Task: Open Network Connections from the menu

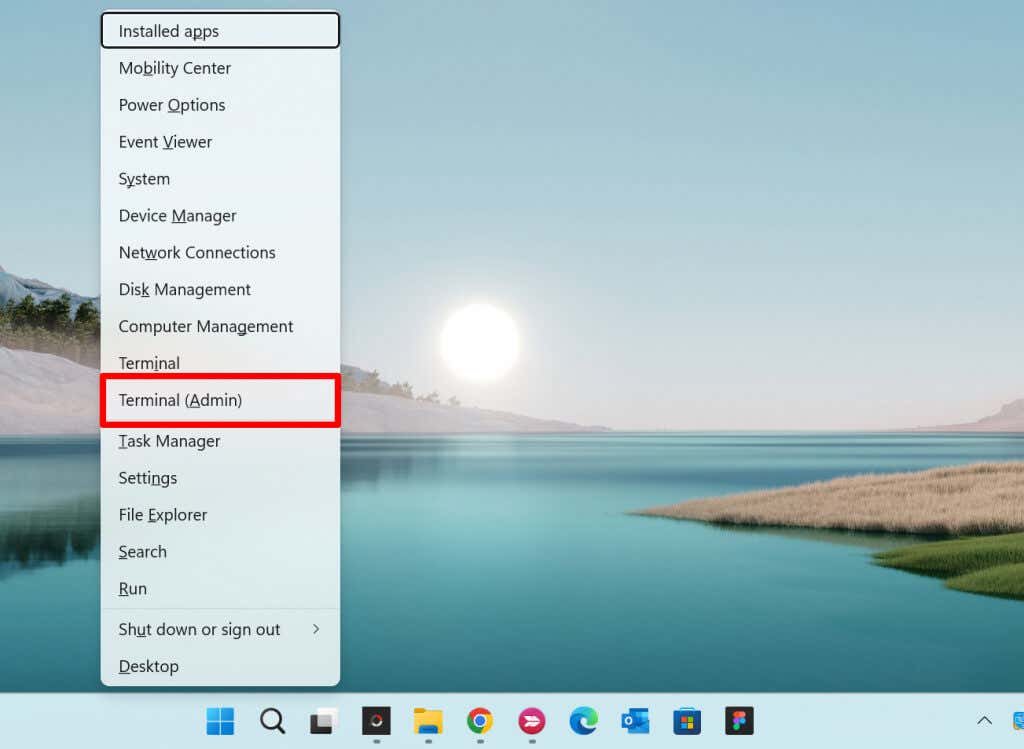Action: point(197,253)
